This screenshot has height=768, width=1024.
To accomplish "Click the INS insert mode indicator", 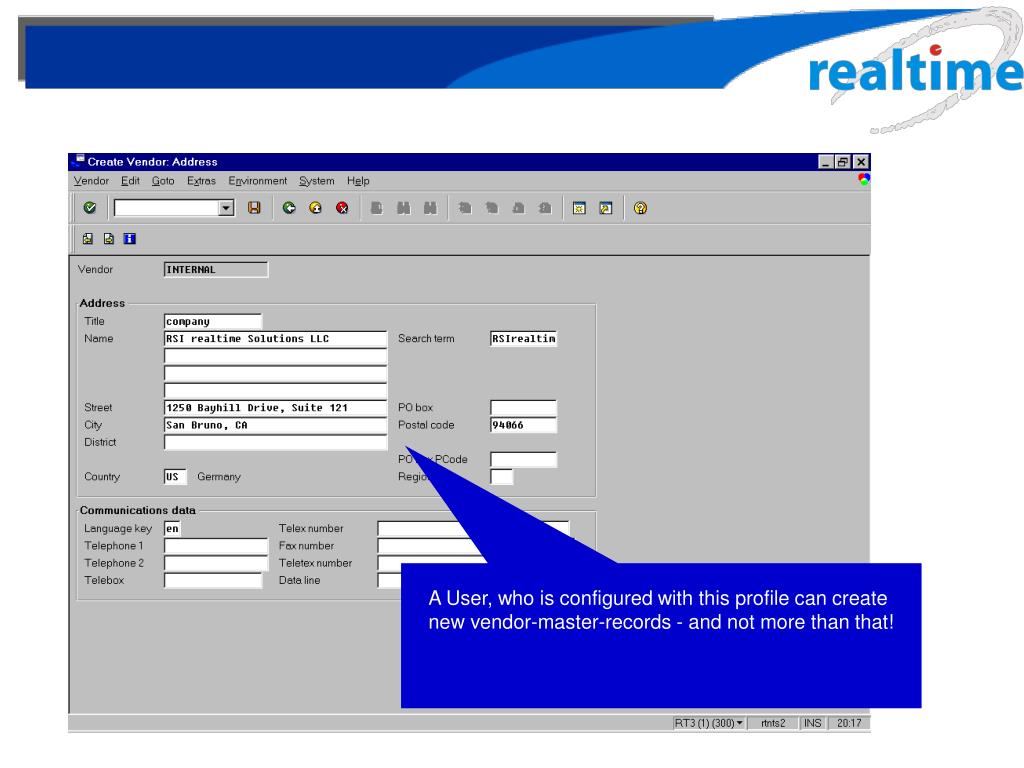I will pos(812,723).
